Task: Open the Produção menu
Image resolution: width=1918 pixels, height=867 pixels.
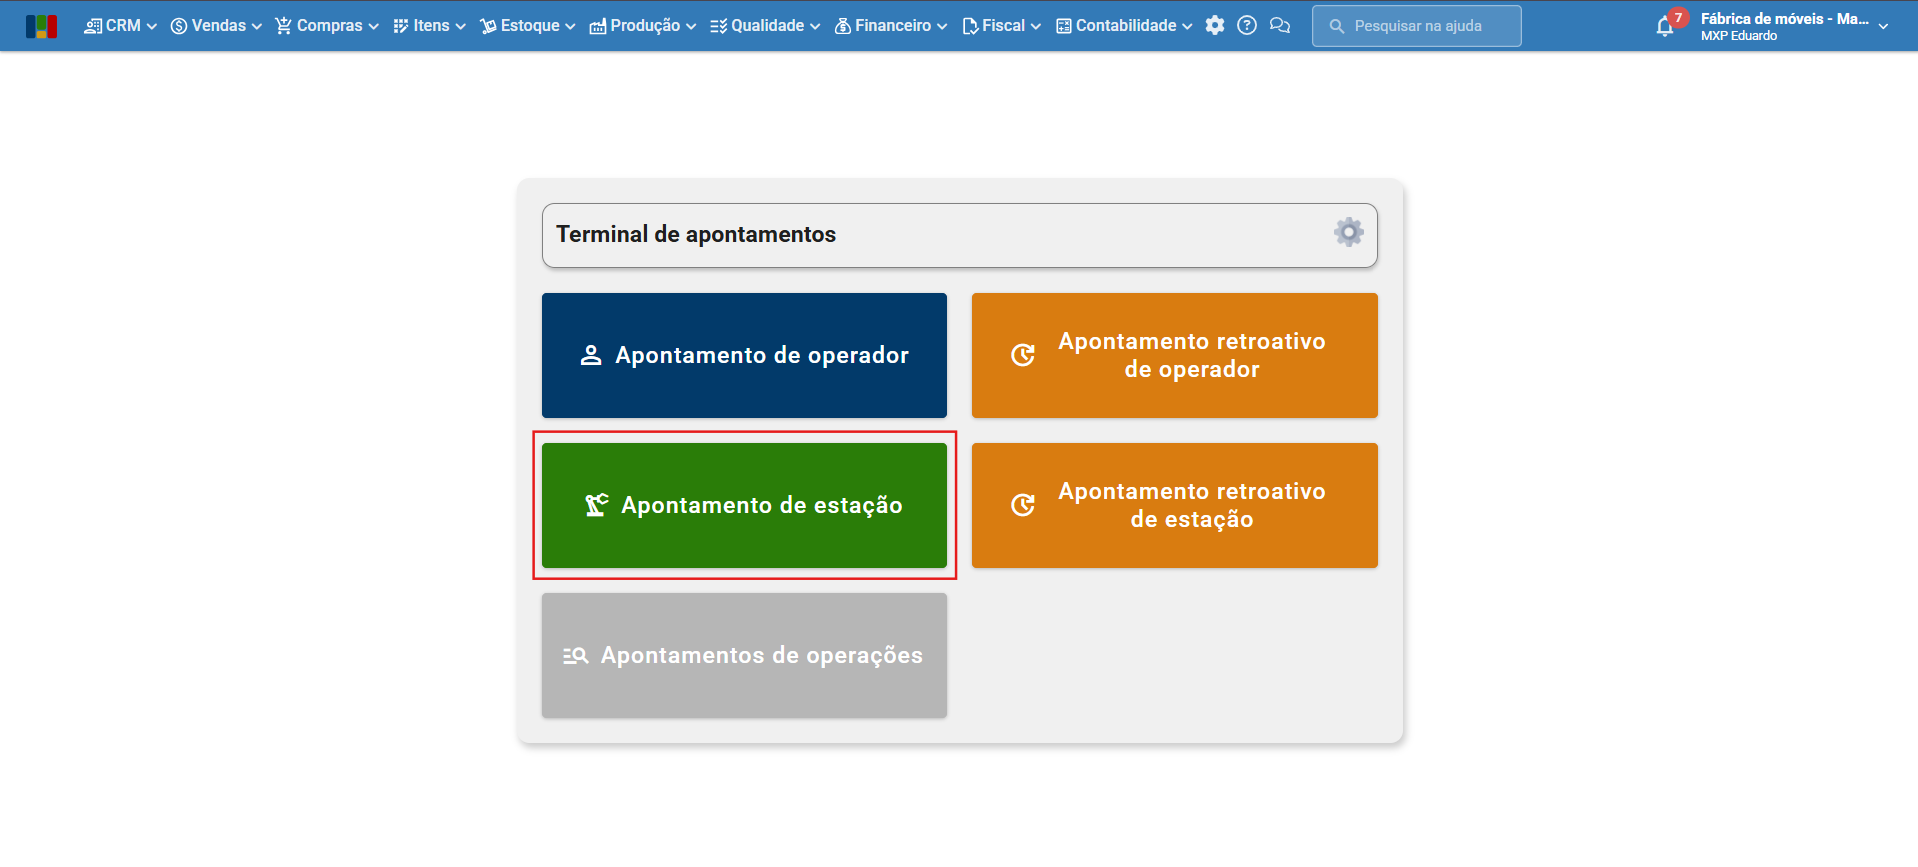Action: click(642, 26)
